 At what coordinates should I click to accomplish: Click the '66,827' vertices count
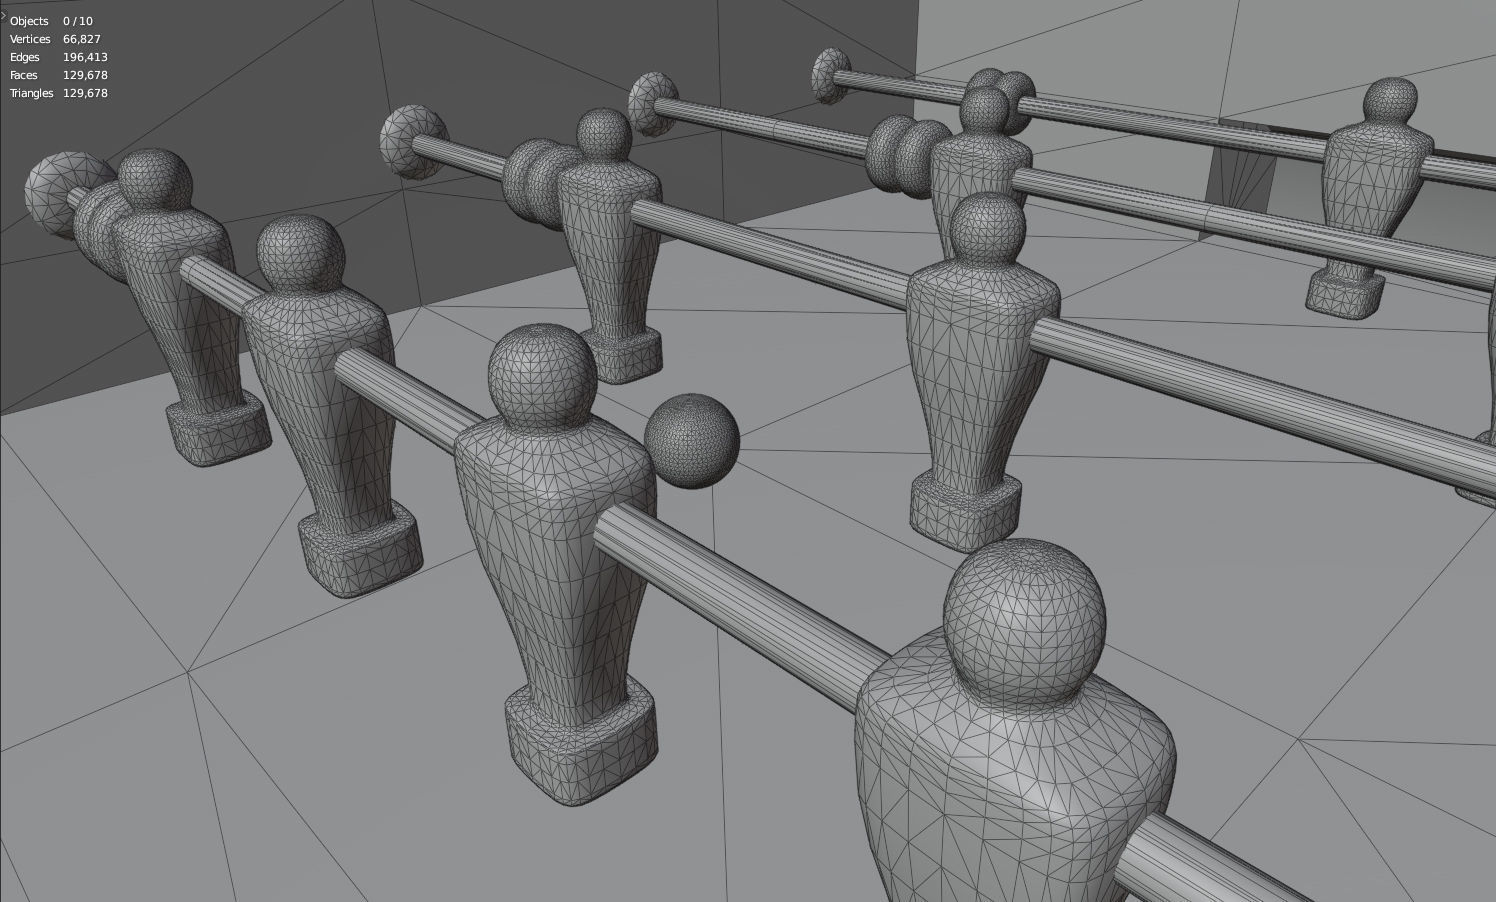pos(82,39)
